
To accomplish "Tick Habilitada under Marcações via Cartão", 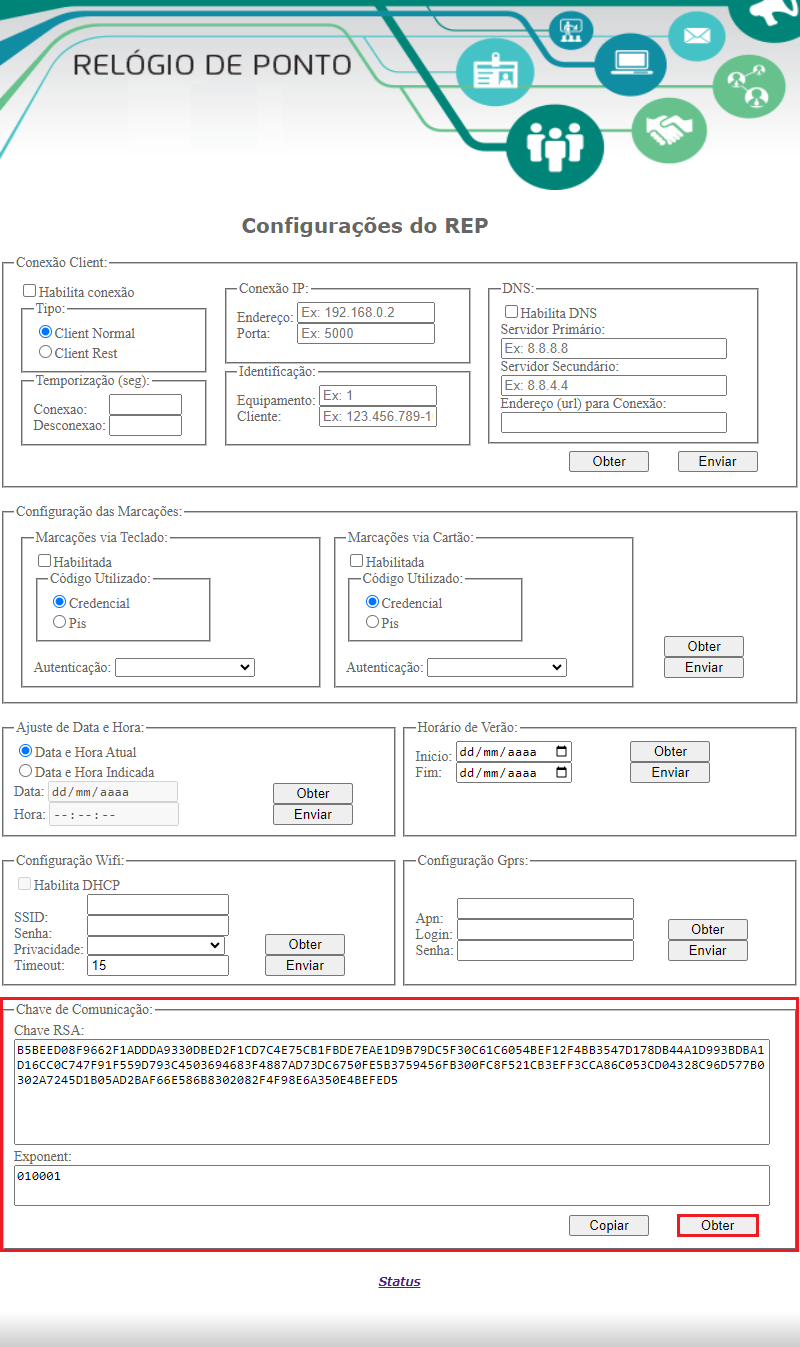I will point(357,561).
